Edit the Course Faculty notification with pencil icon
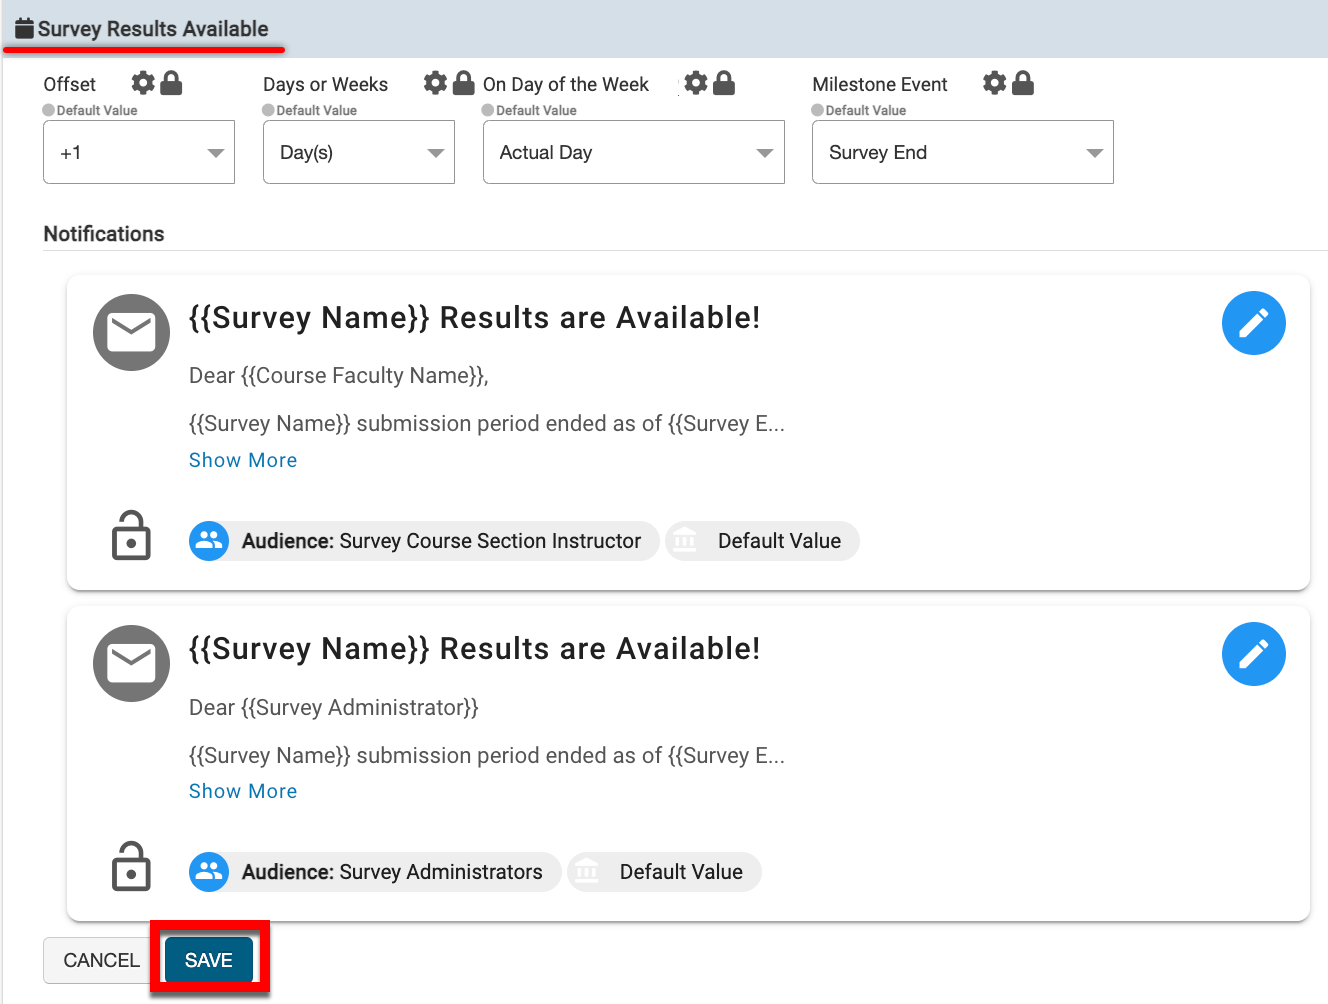Viewport: 1328px width, 1004px height. tap(1253, 323)
